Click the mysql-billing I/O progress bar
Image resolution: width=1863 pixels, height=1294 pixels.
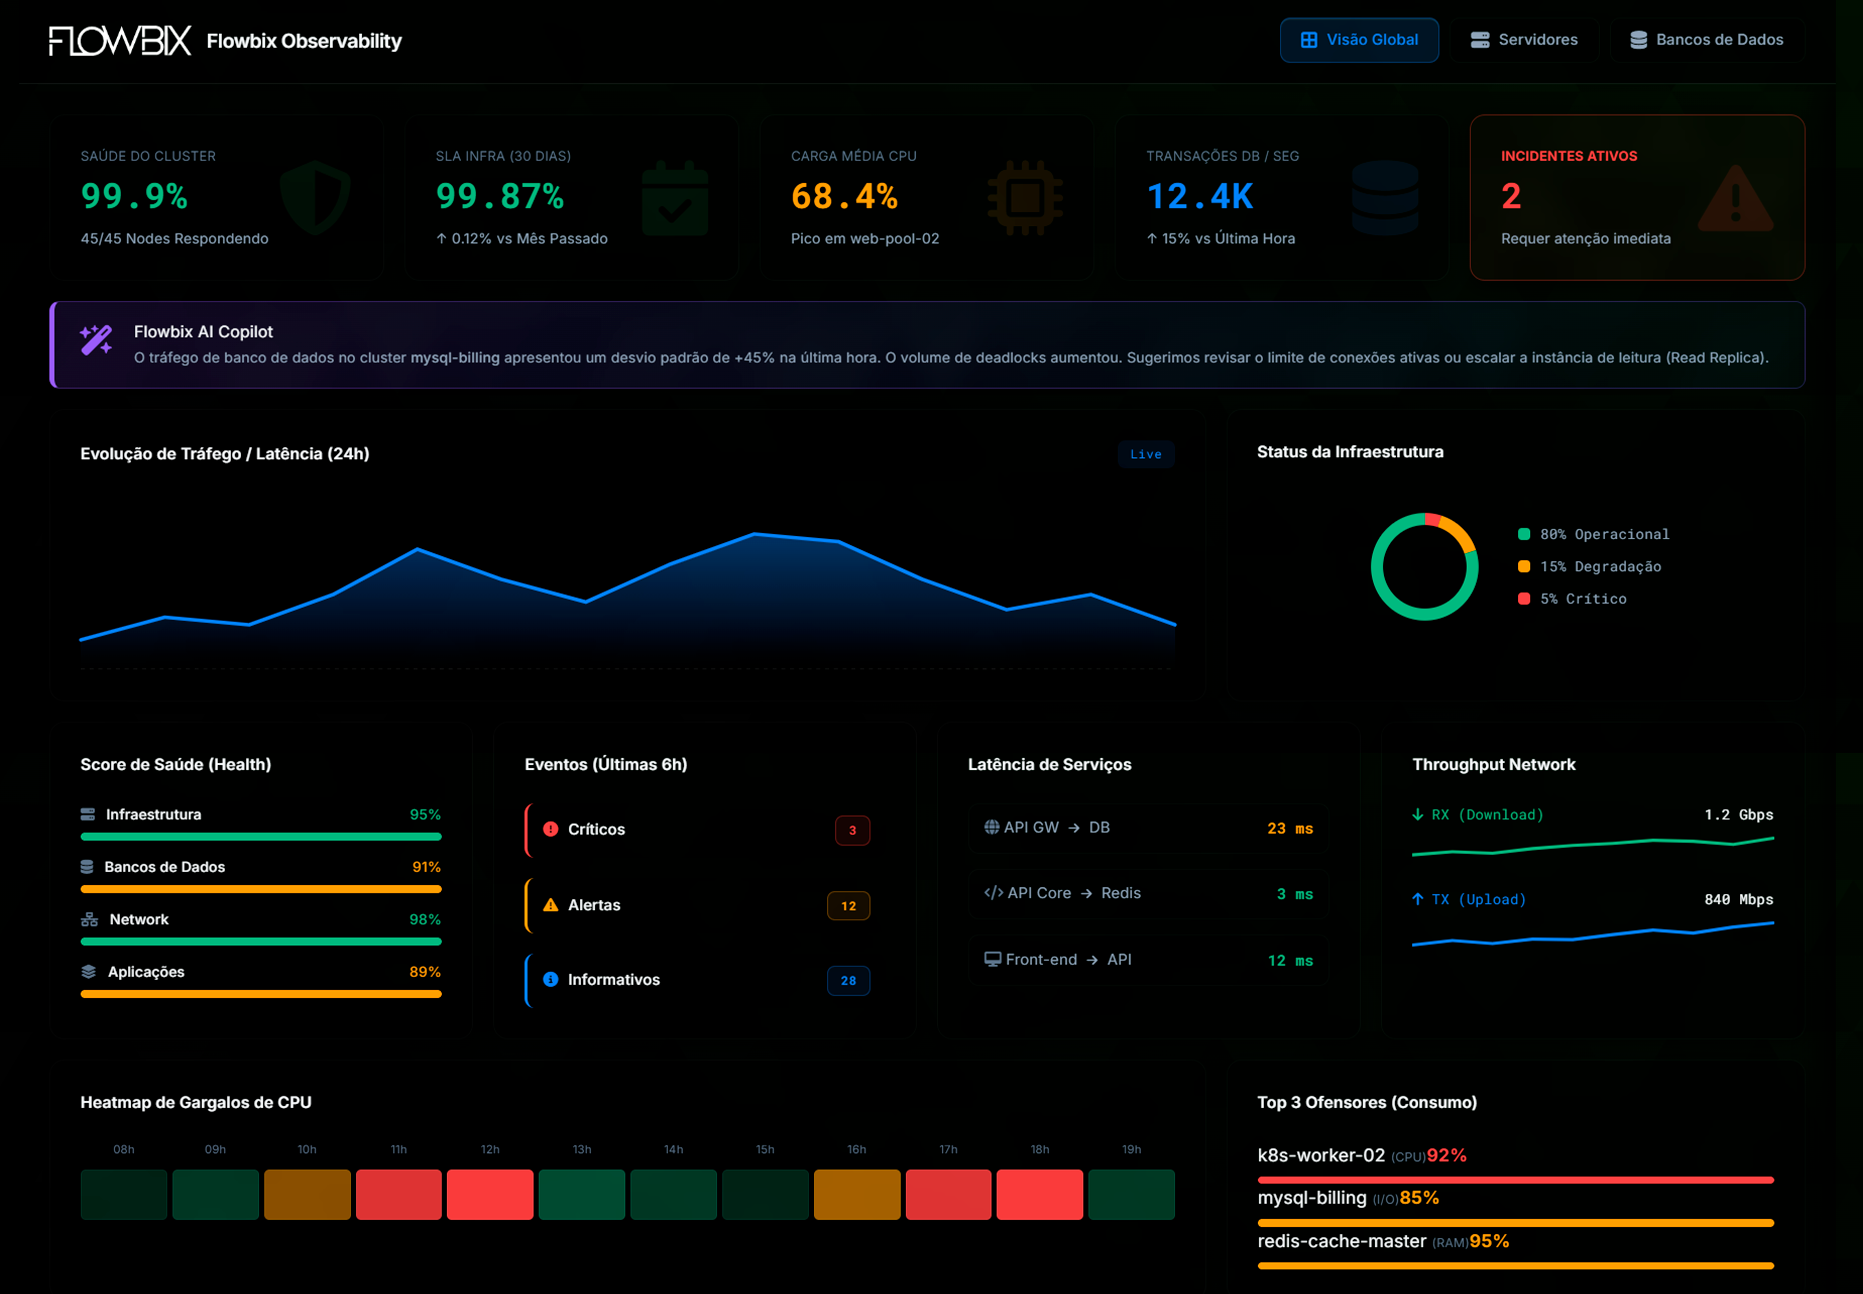1515,1221
